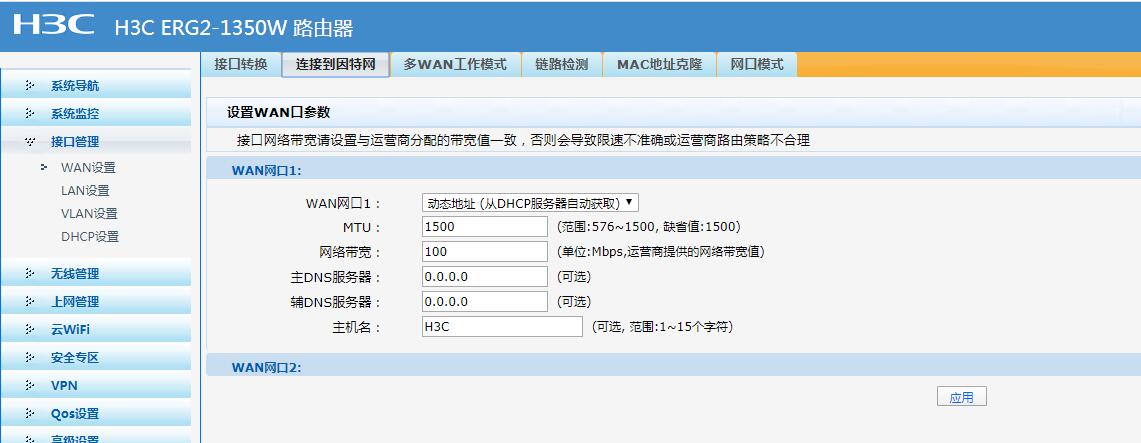The image size is (1141, 443).
Task: Click the small arrow before WAN设置
Action: (x=44, y=167)
